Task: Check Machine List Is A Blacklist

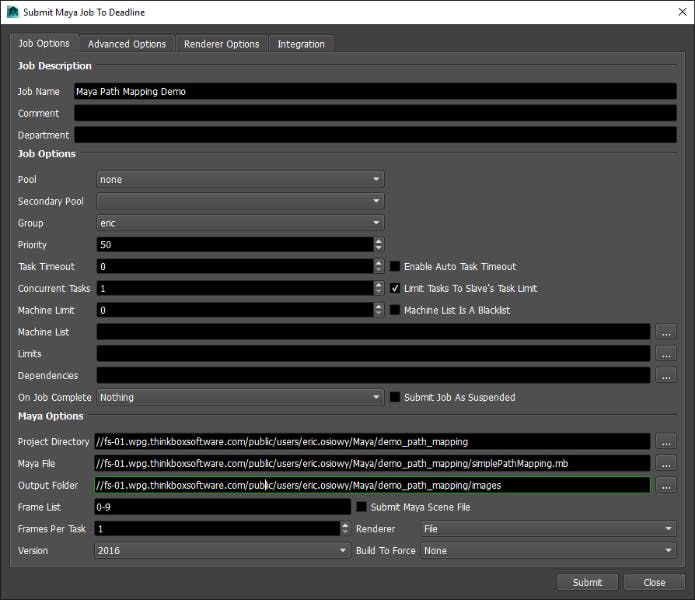Action: point(395,310)
